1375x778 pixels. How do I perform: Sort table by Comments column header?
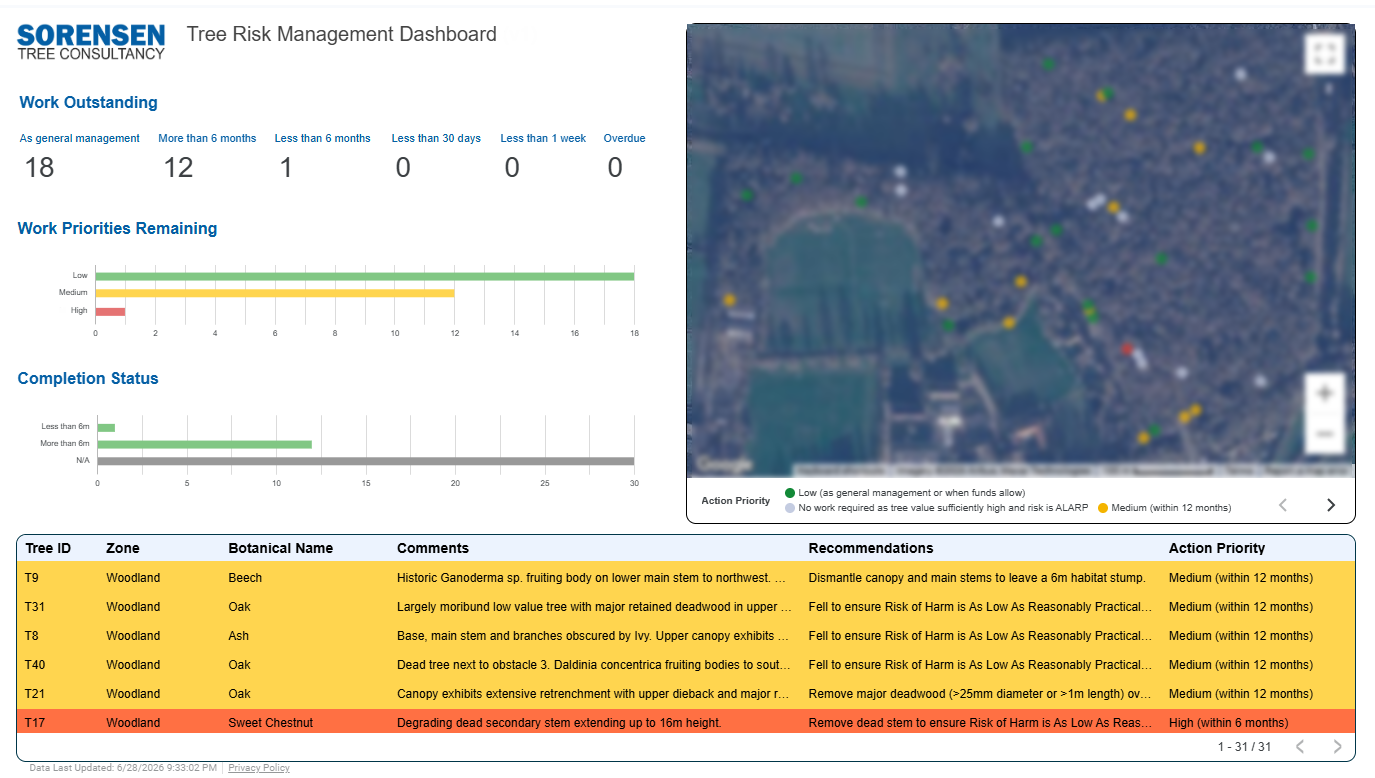pyautogui.click(x=433, y=548)
